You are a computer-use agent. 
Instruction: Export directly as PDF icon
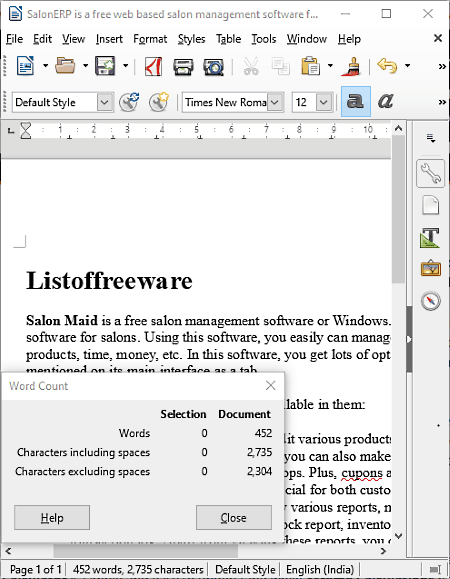(153, 66)
